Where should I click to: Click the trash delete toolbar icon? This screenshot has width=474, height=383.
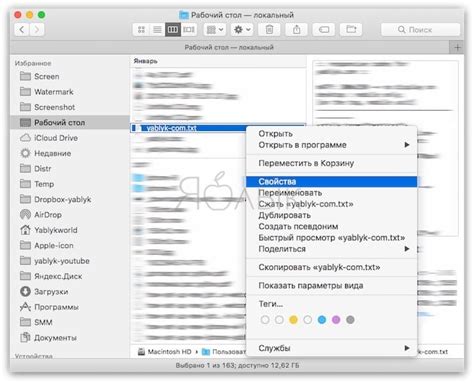[269, 30]
